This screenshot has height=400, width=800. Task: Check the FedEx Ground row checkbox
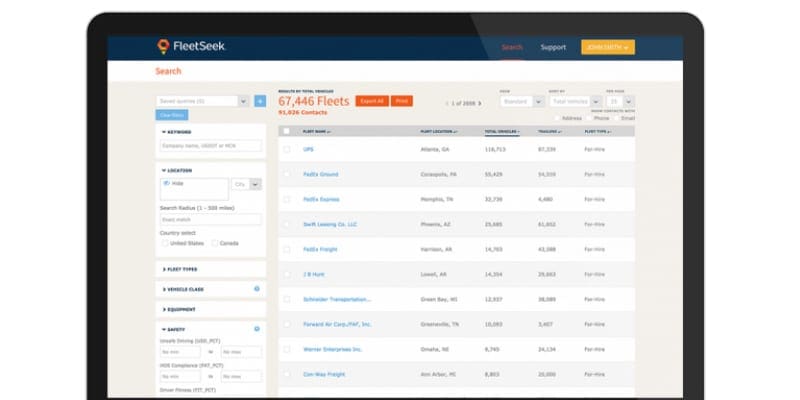tap(286, 174)
